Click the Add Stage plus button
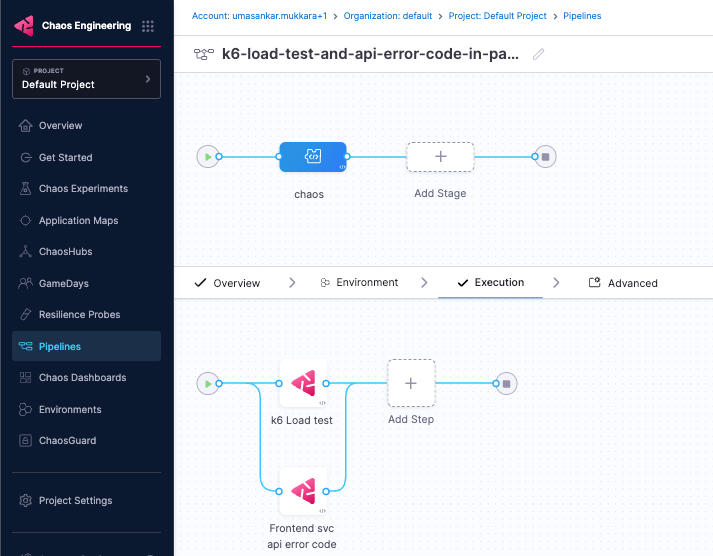Viewport: 713px width, 556px height. pyautogui.click(x=440, y=157)
